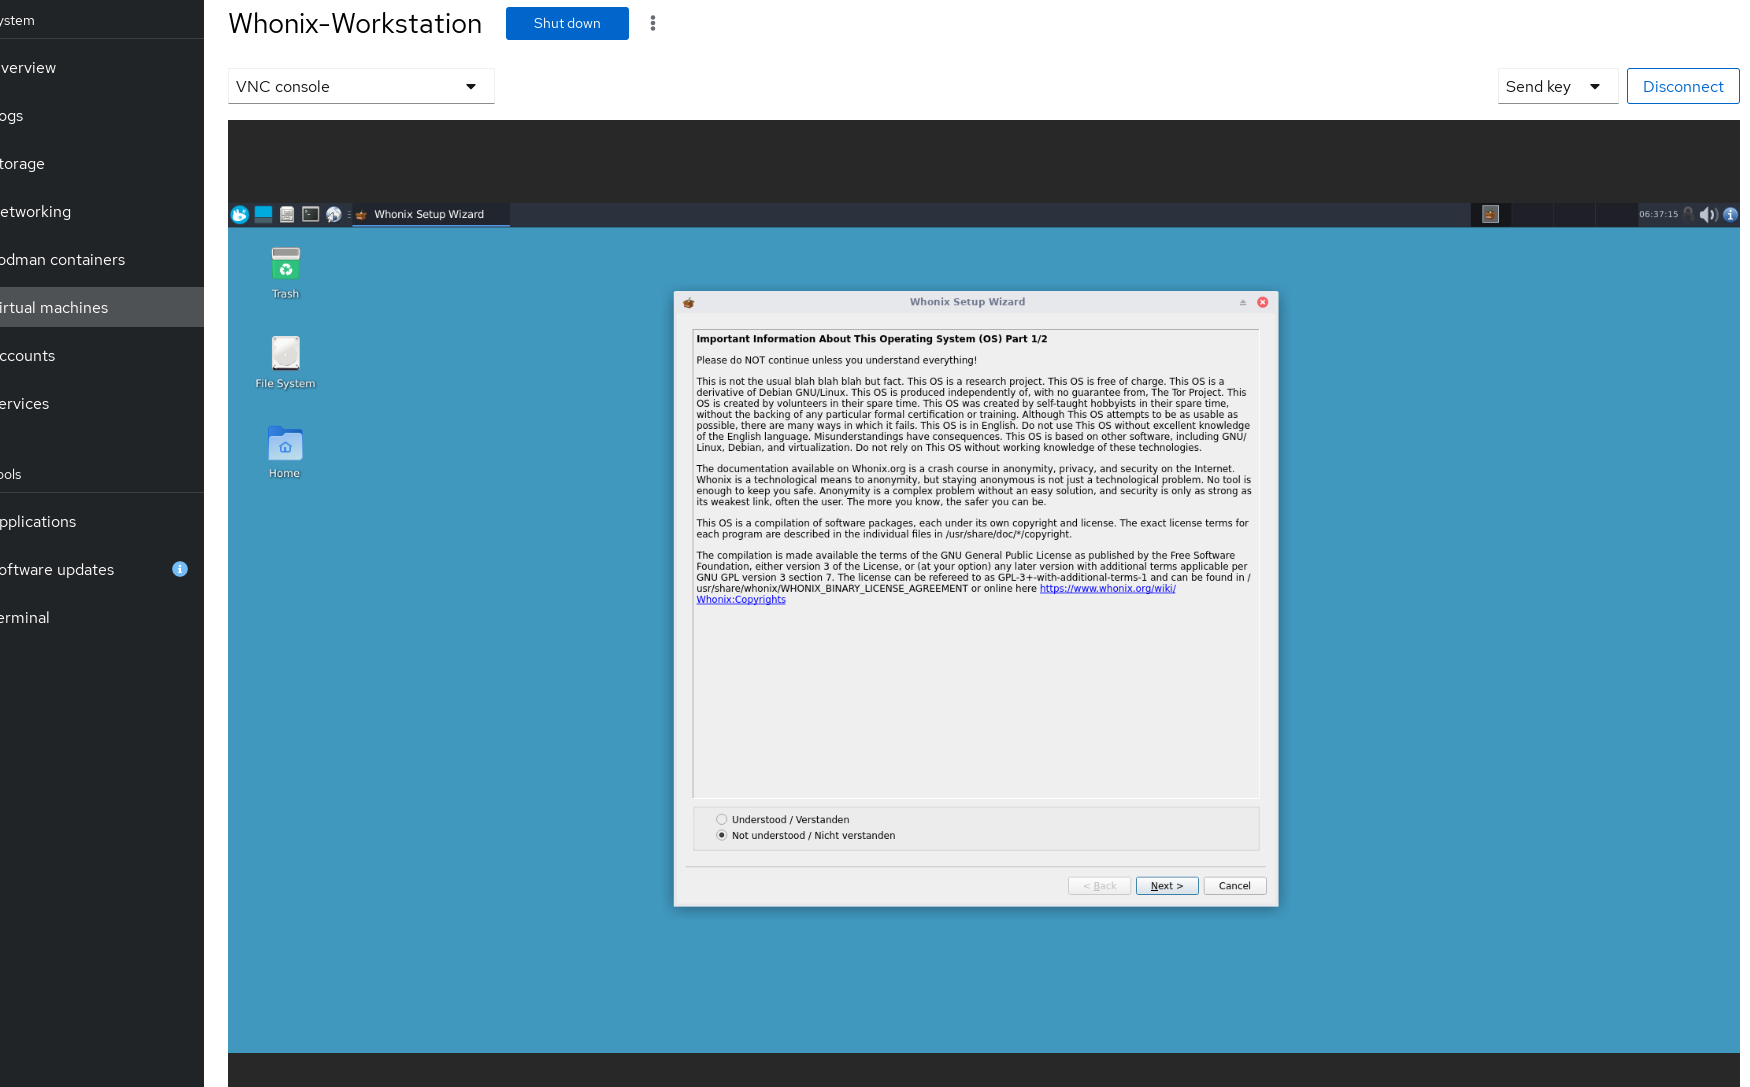Open the kebab actions menu beside Shut down
The height and width of the screenshot is (1087, 1750).
pos(653,23)
